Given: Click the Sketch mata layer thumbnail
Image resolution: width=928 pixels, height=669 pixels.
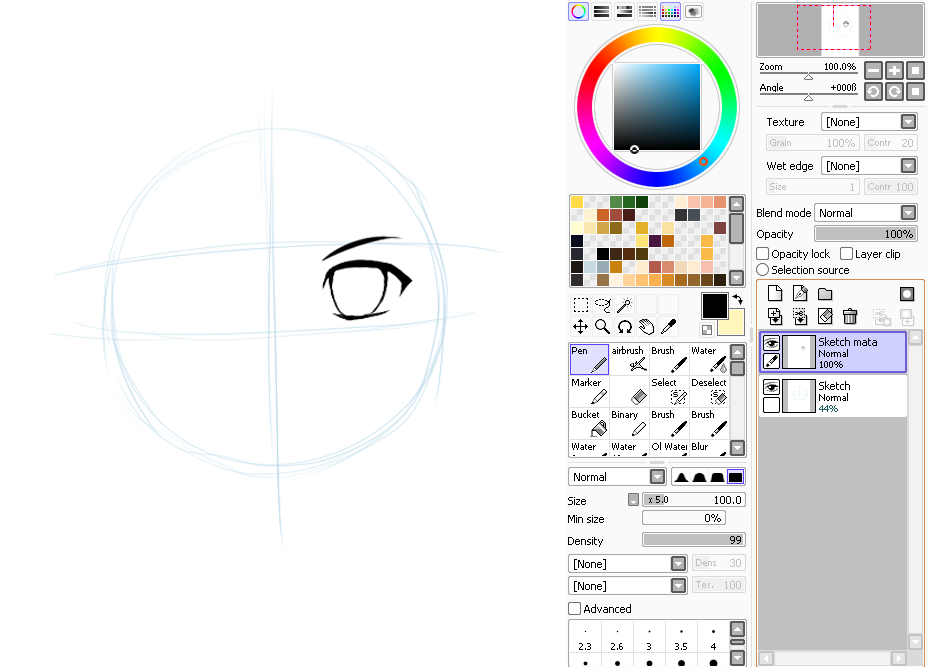Looking at the screenshot, I should pos(799,352).
